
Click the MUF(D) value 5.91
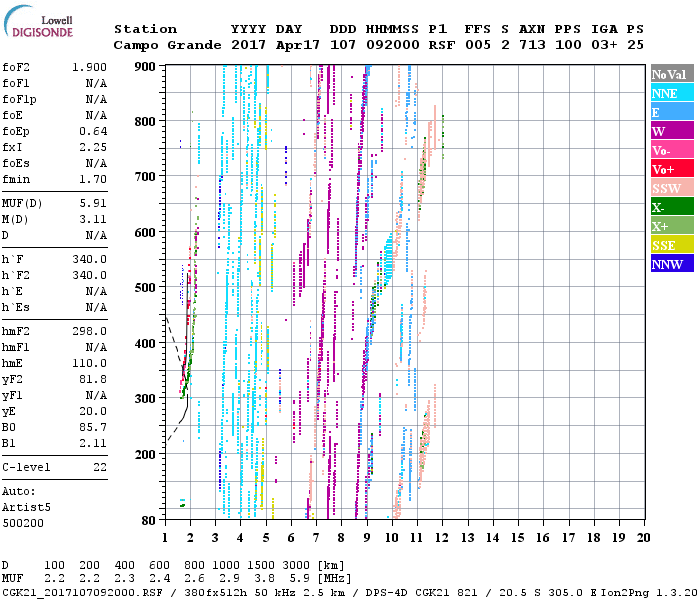[93, 204]
